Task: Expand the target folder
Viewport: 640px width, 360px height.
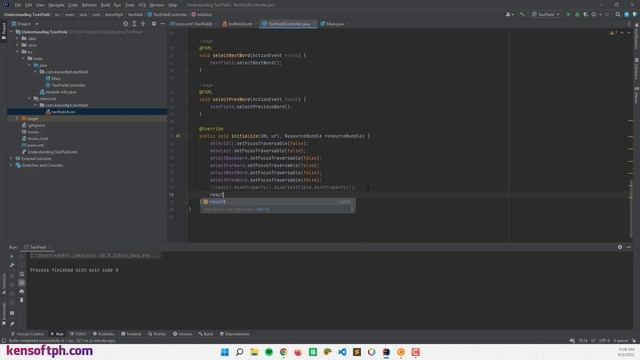Action: click(17, 118)
